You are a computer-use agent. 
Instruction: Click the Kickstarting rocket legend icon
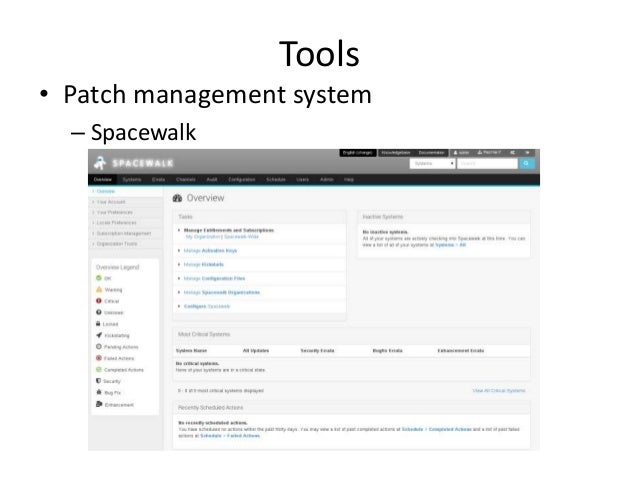pyautogui.click(x=99, y=335)
